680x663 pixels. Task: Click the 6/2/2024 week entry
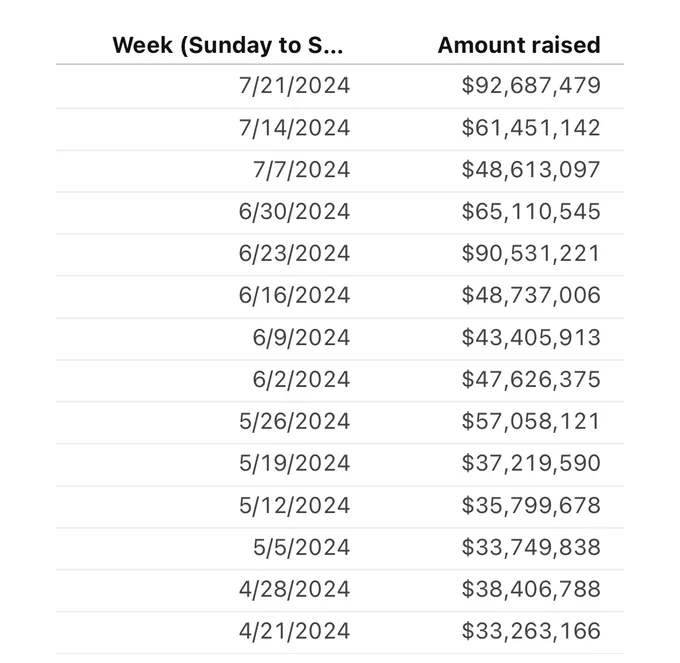click(301, 379)
